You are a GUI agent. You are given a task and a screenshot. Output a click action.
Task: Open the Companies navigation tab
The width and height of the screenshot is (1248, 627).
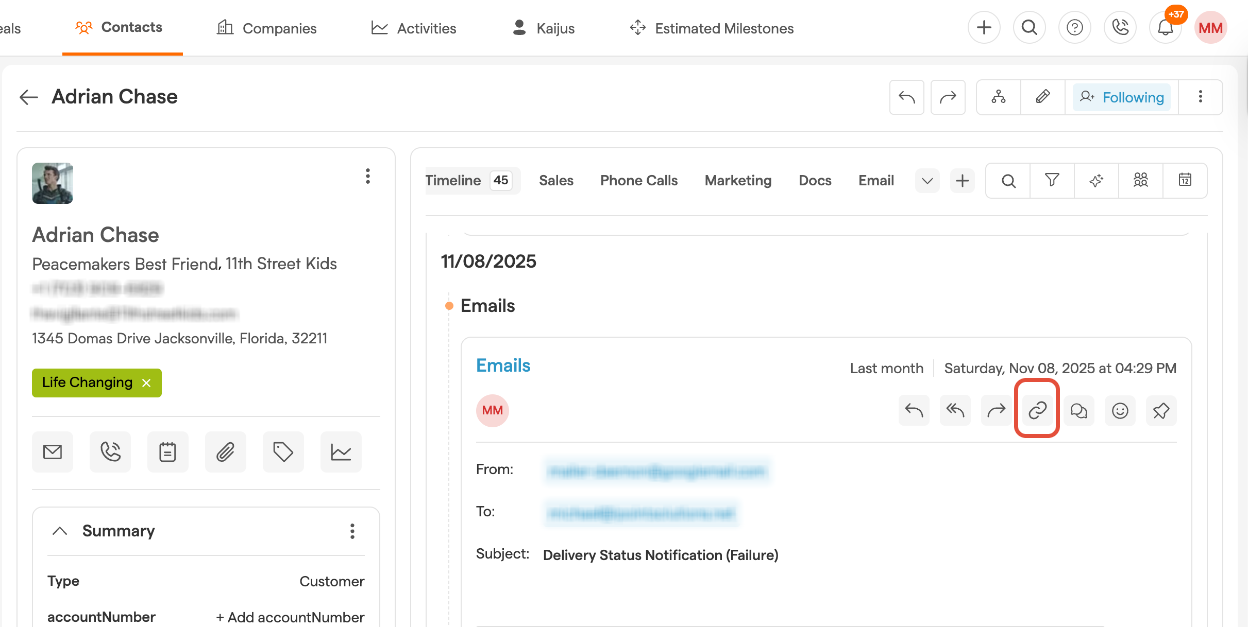point(267,28)
